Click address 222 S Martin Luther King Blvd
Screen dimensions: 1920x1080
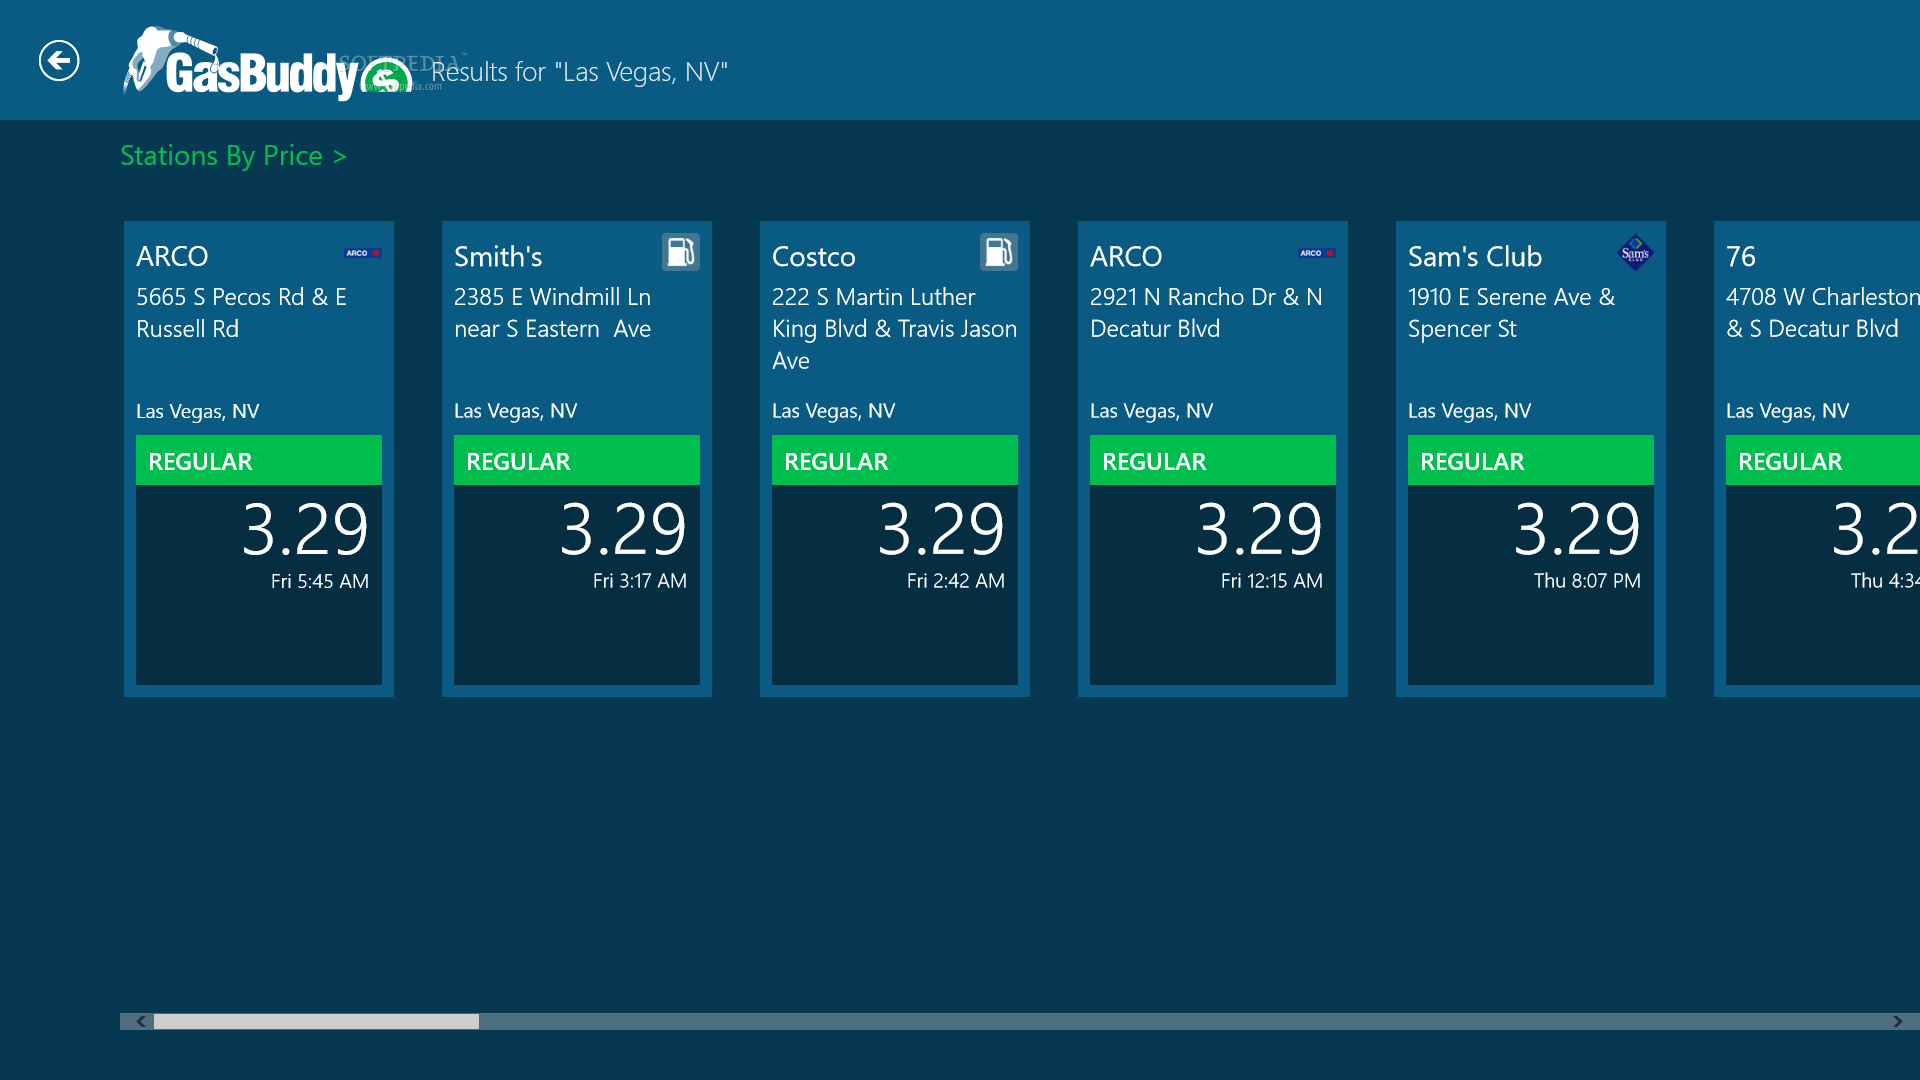894,329
